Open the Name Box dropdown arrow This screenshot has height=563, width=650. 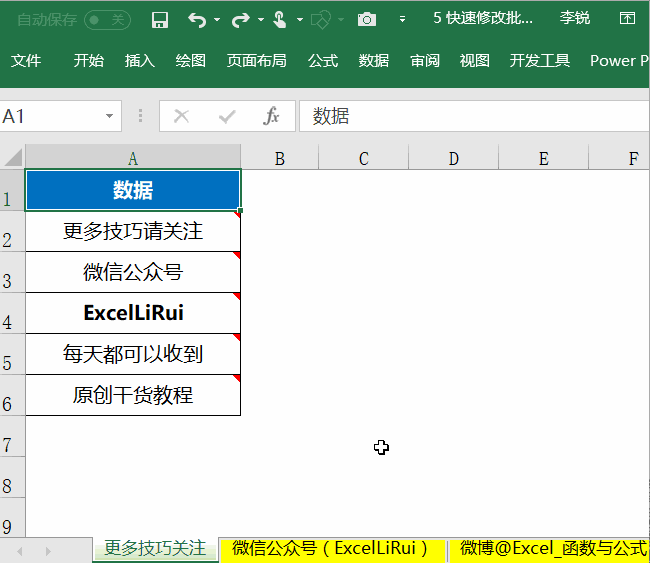pos(109,116)
